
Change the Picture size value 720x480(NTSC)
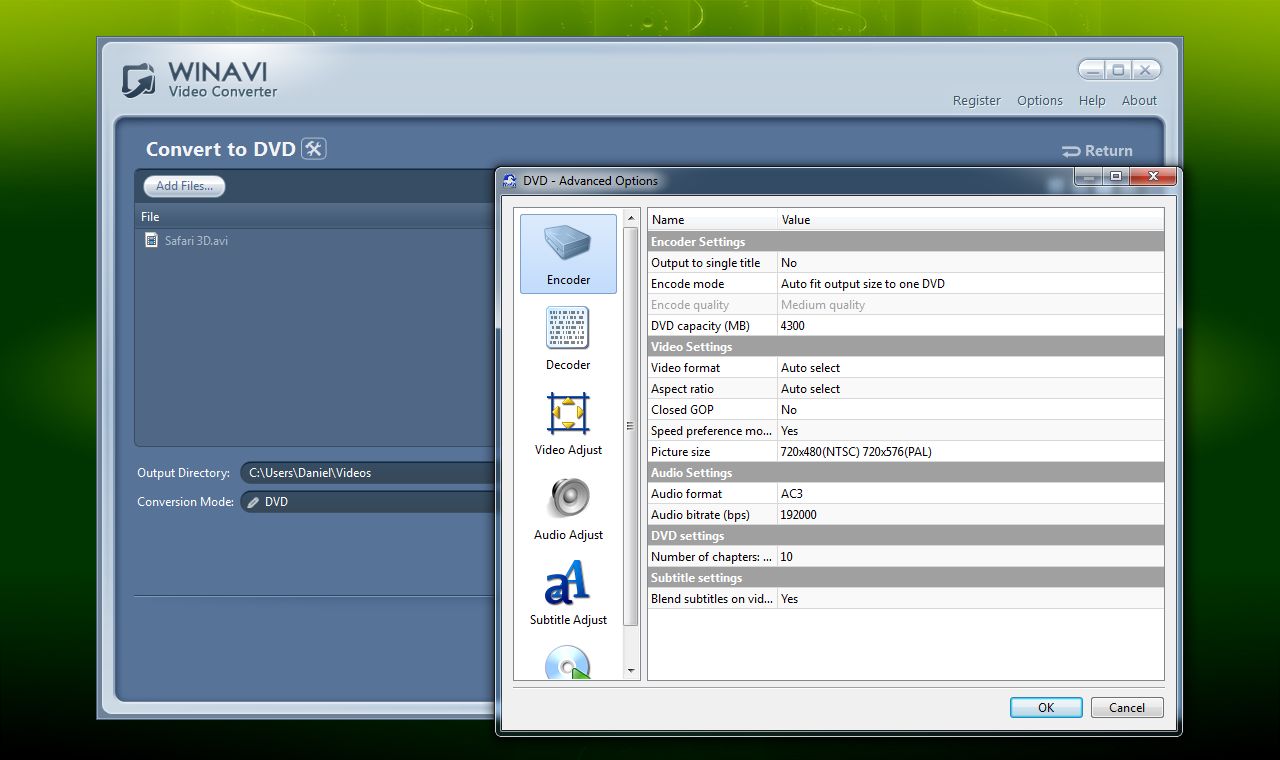[971, 452]
